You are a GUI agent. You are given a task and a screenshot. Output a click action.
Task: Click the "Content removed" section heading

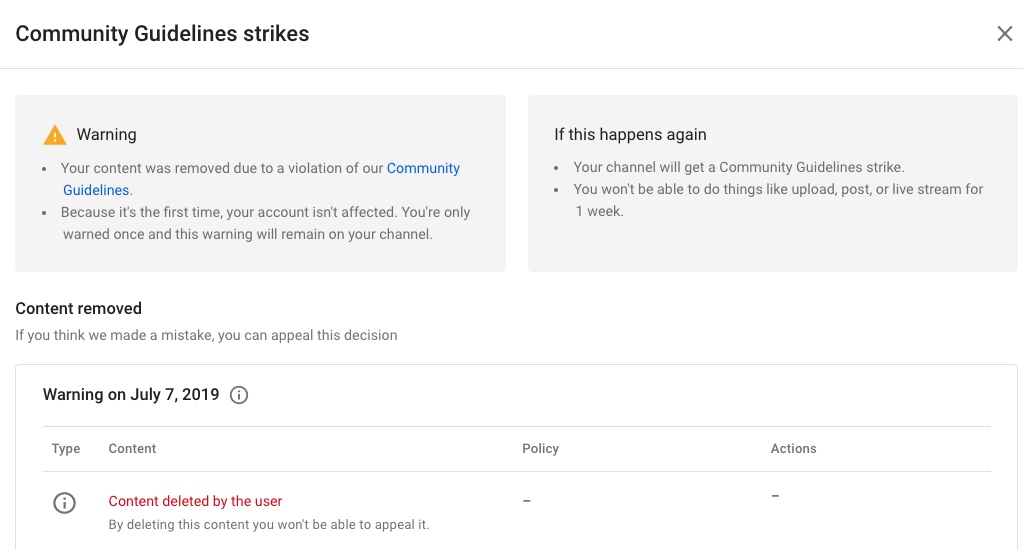79,309
